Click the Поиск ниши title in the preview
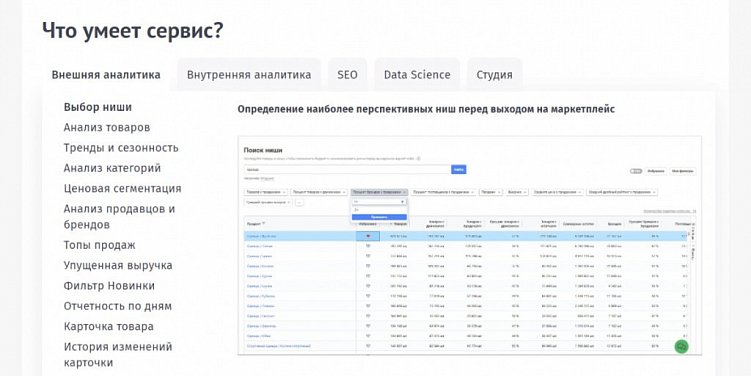Image resolution: width=751 pixels, height=376 pixels. coord(263,150)
